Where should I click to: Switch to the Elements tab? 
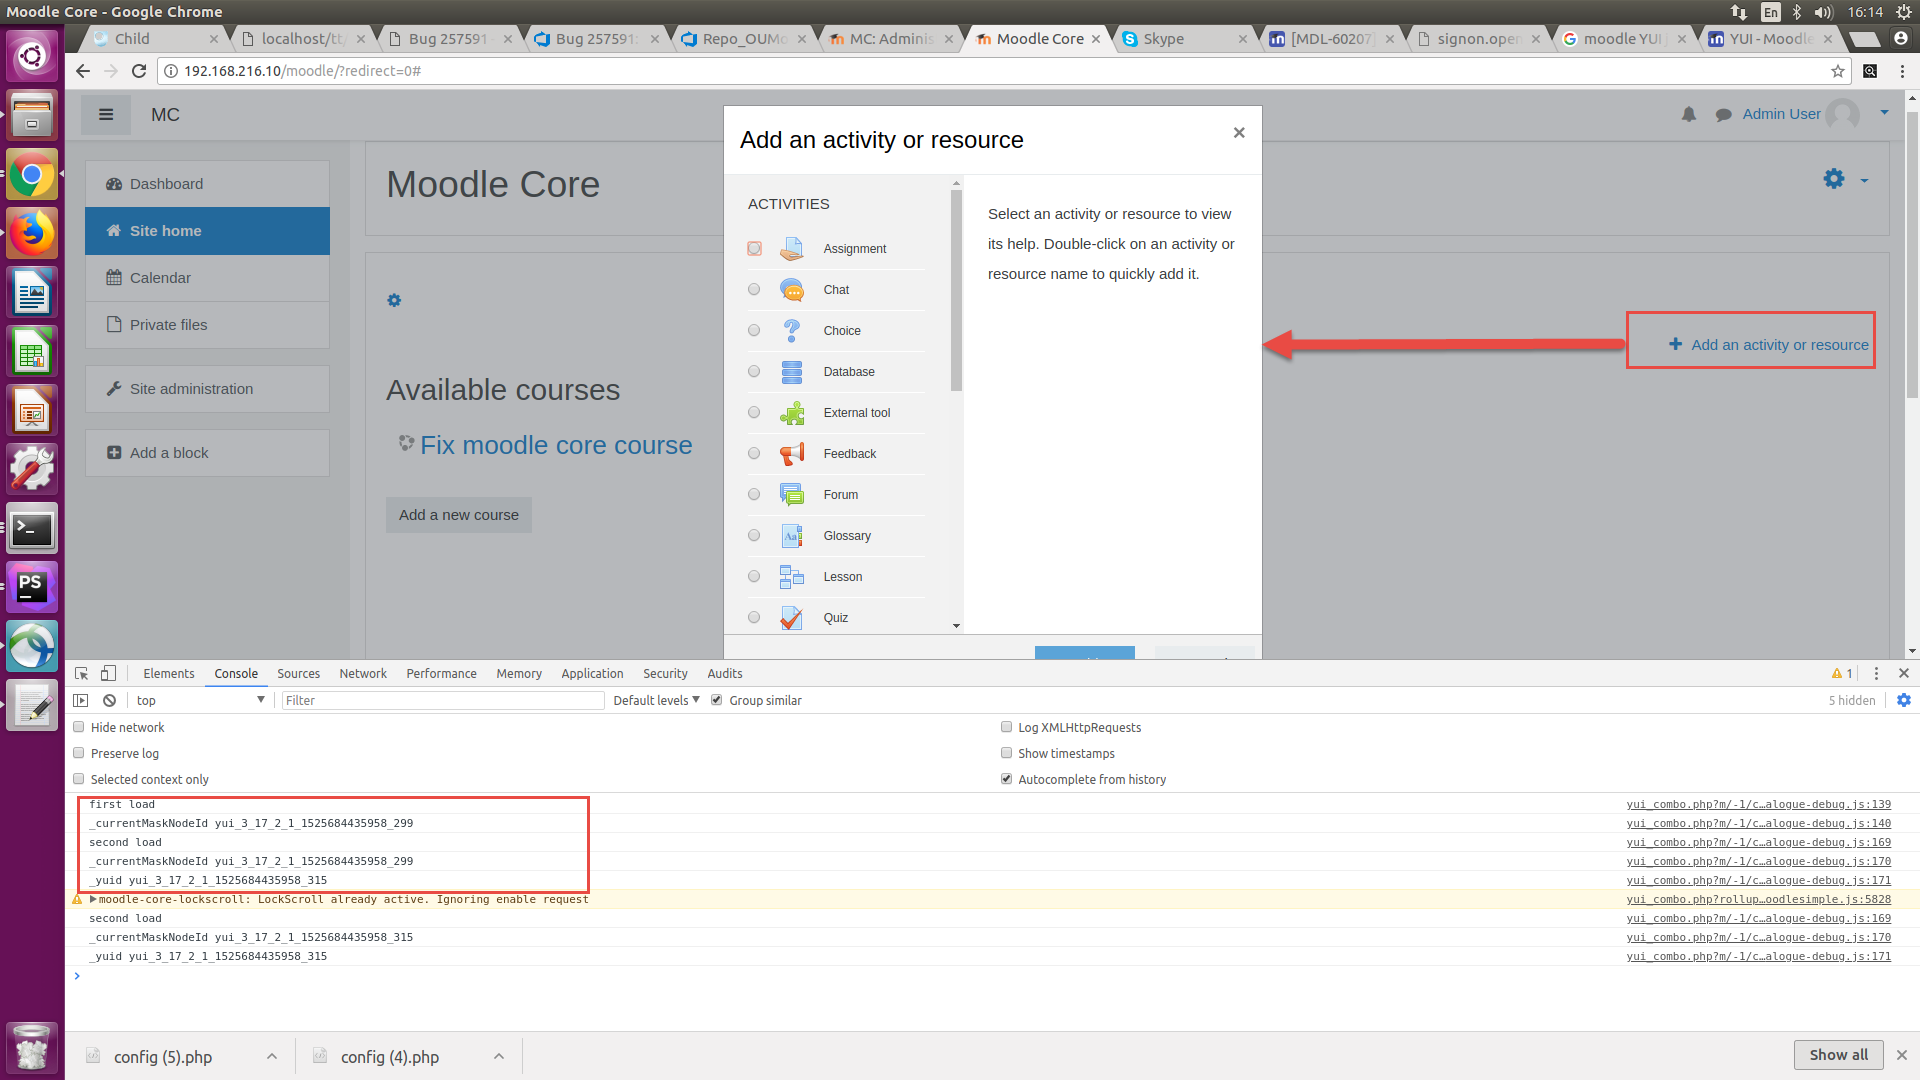pos(168,674)
